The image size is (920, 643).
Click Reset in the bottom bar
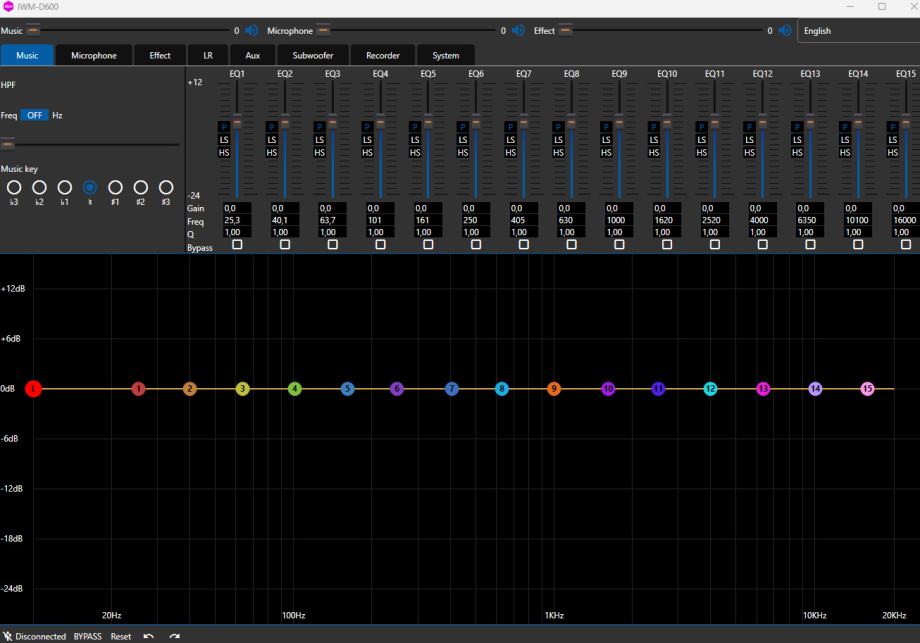[121, 636]
